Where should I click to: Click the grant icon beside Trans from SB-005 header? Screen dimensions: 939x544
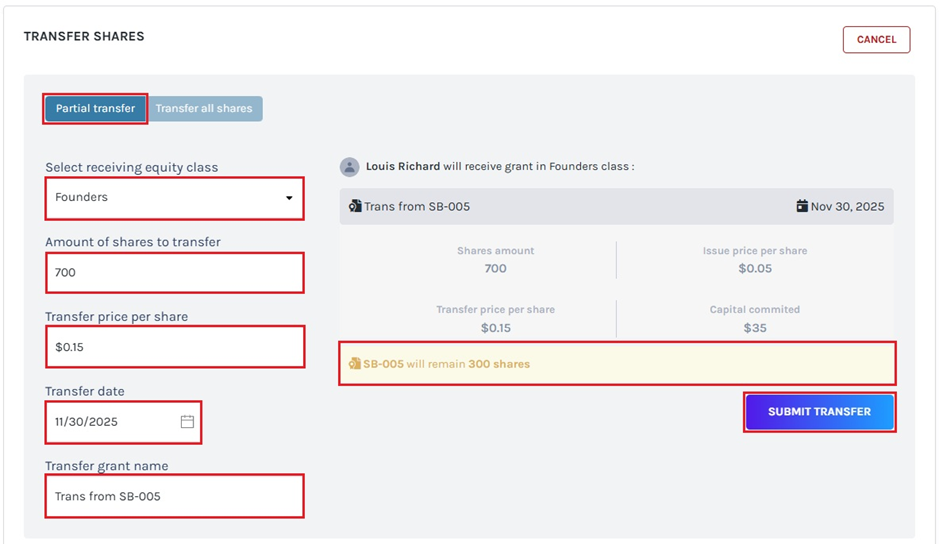(355, 207)
